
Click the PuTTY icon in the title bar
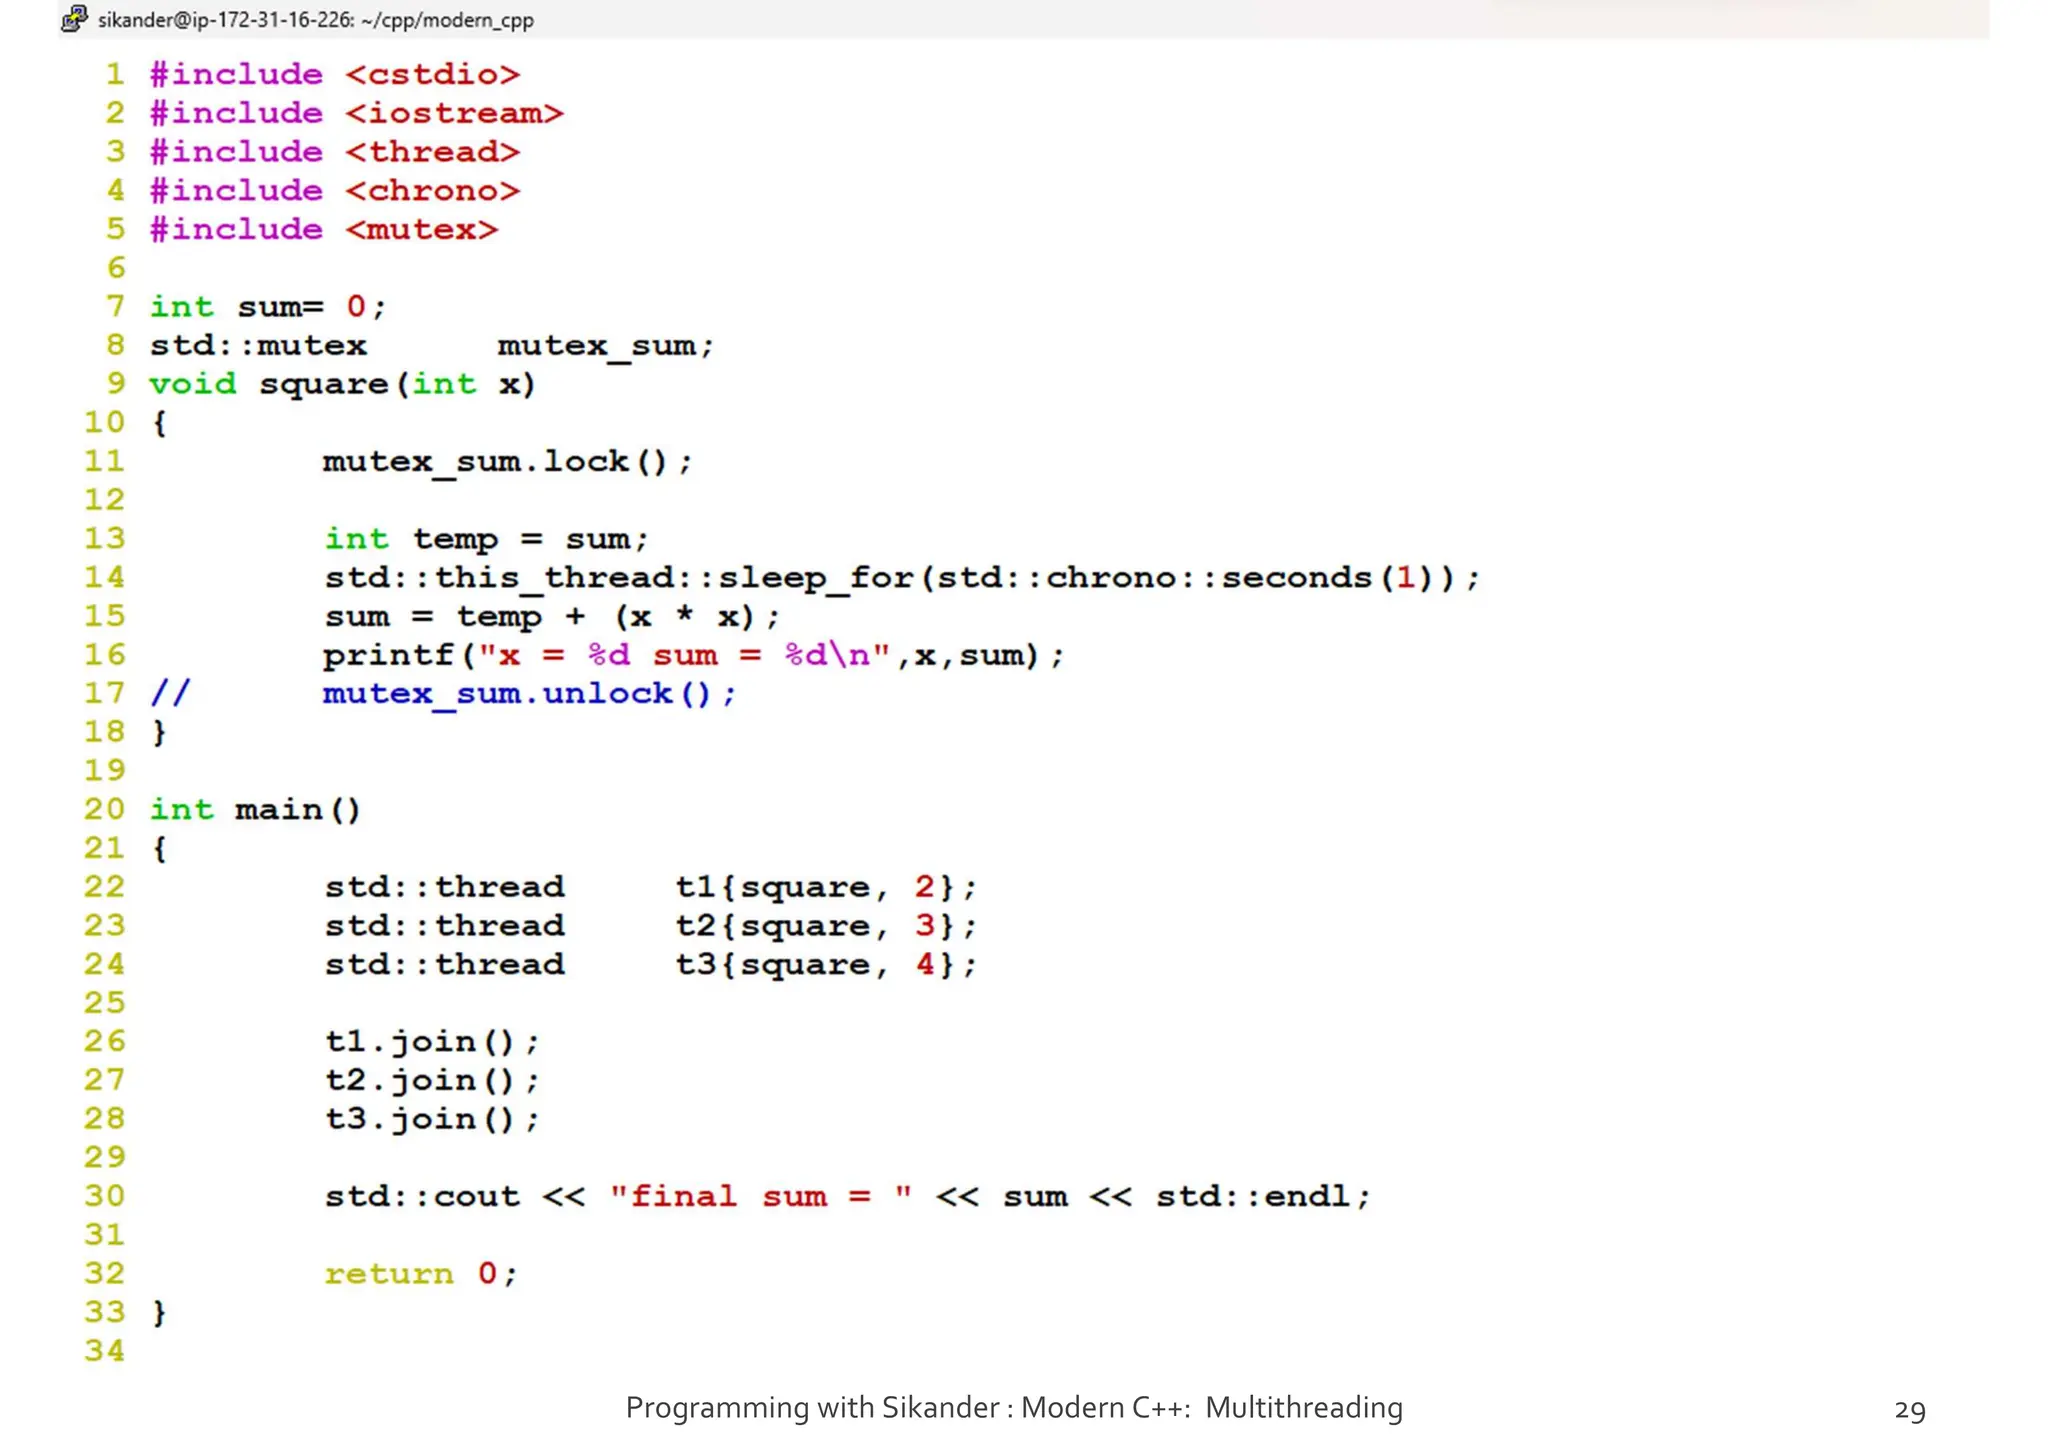pos(74,18)
